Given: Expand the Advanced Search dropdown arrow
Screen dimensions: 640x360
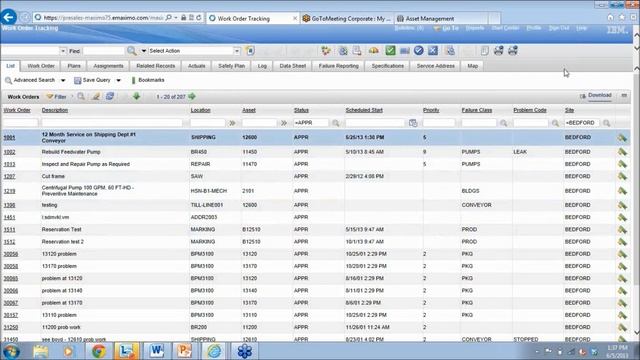Looking at the screenshot, I should point(63,80).
